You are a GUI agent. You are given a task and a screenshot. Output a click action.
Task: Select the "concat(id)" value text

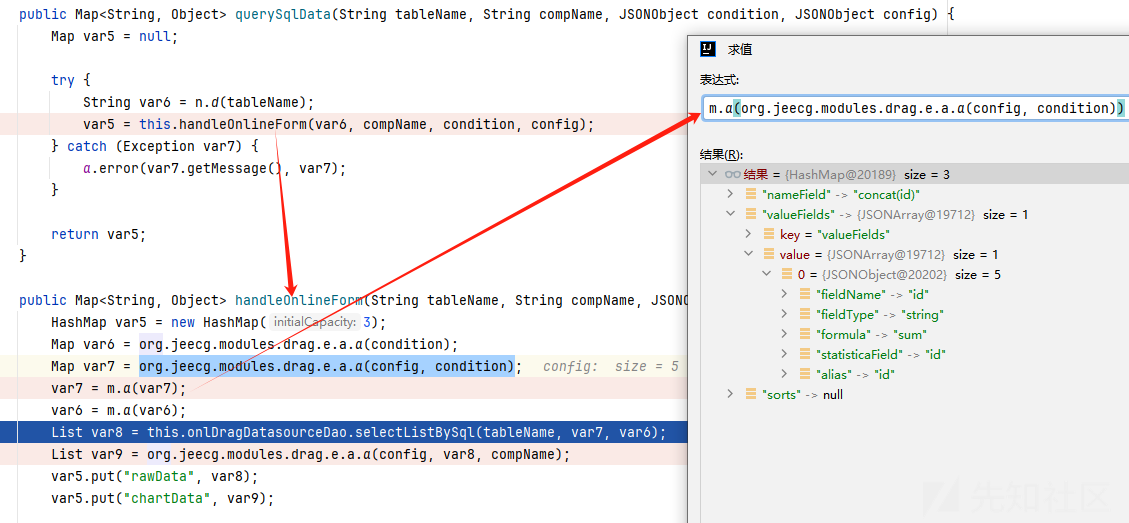click(x=888, y=195)
